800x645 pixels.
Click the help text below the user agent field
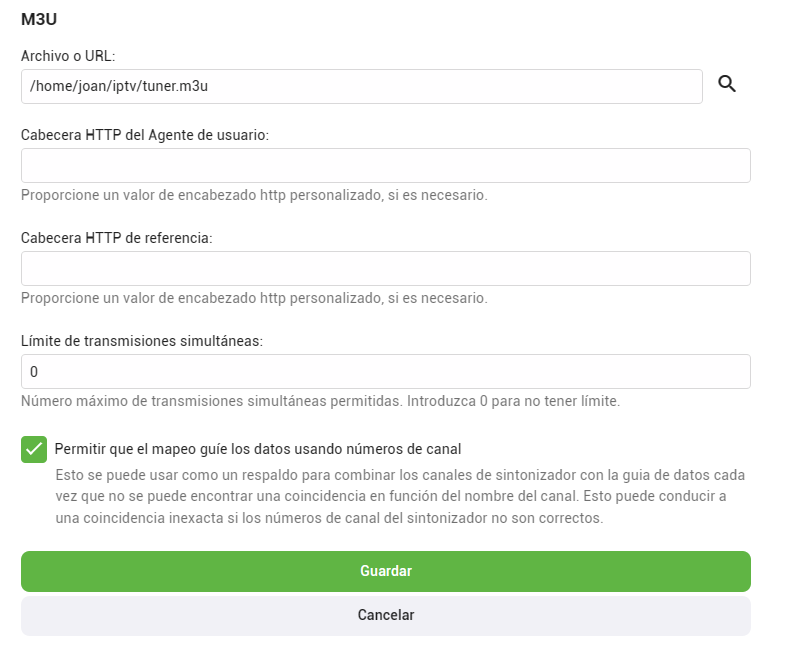254,195
